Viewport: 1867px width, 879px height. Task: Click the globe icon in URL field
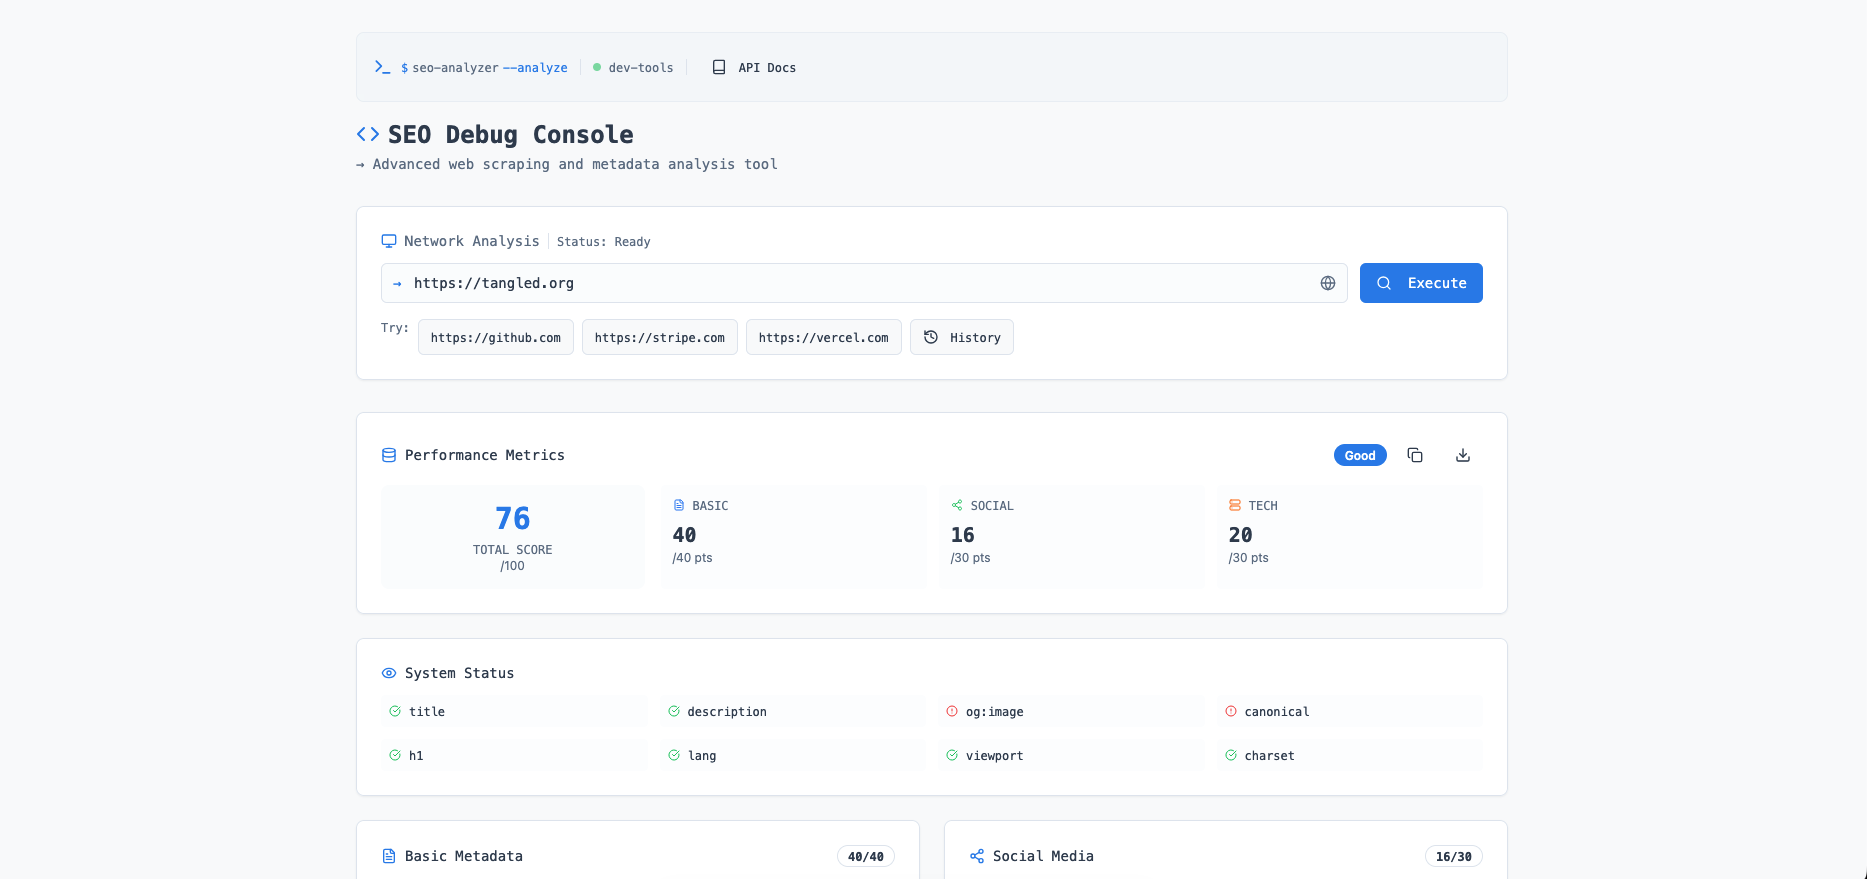tap(1327, 283)
